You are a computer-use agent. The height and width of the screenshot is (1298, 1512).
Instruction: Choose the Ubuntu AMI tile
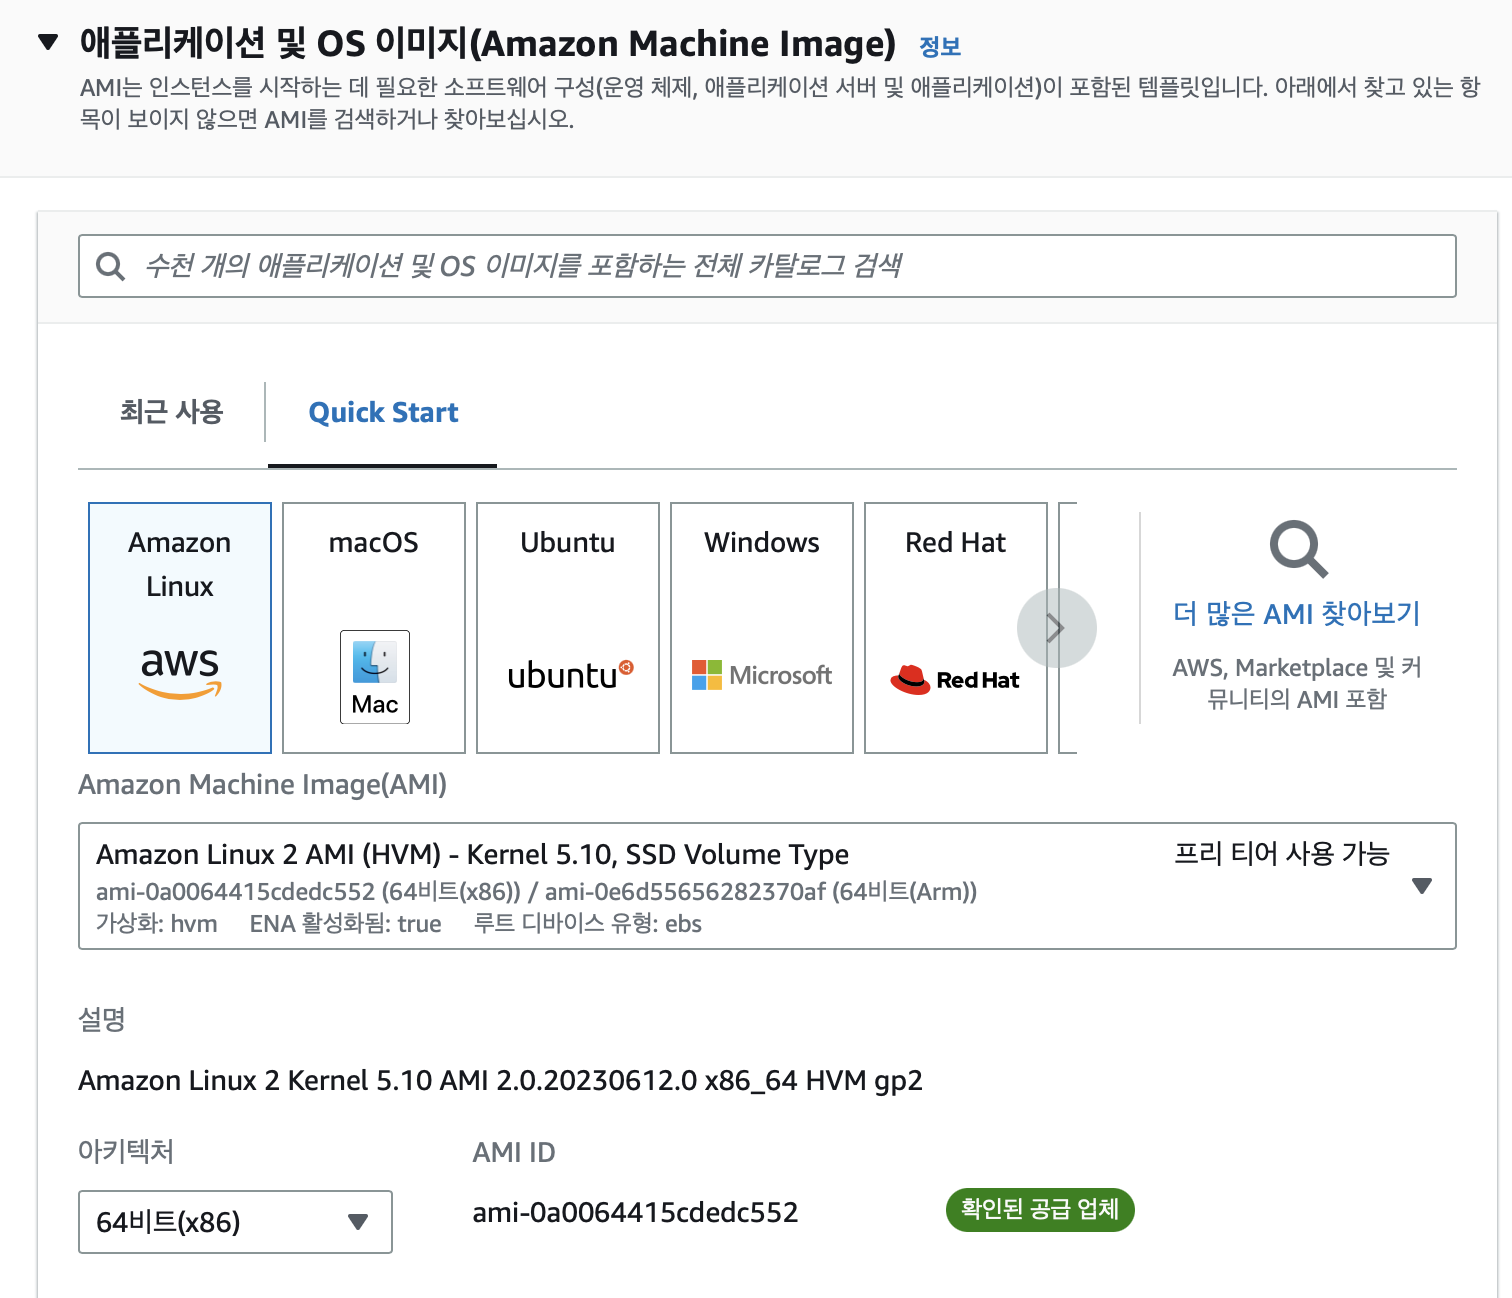coord(568,628)
